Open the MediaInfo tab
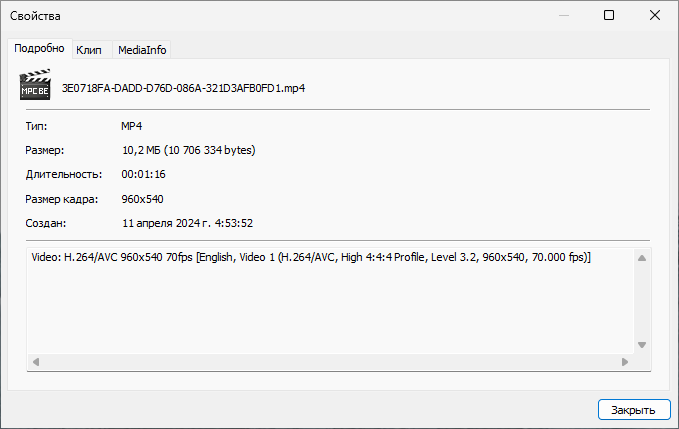Screen dimensions: 679x429 click(x=142, y=49)
